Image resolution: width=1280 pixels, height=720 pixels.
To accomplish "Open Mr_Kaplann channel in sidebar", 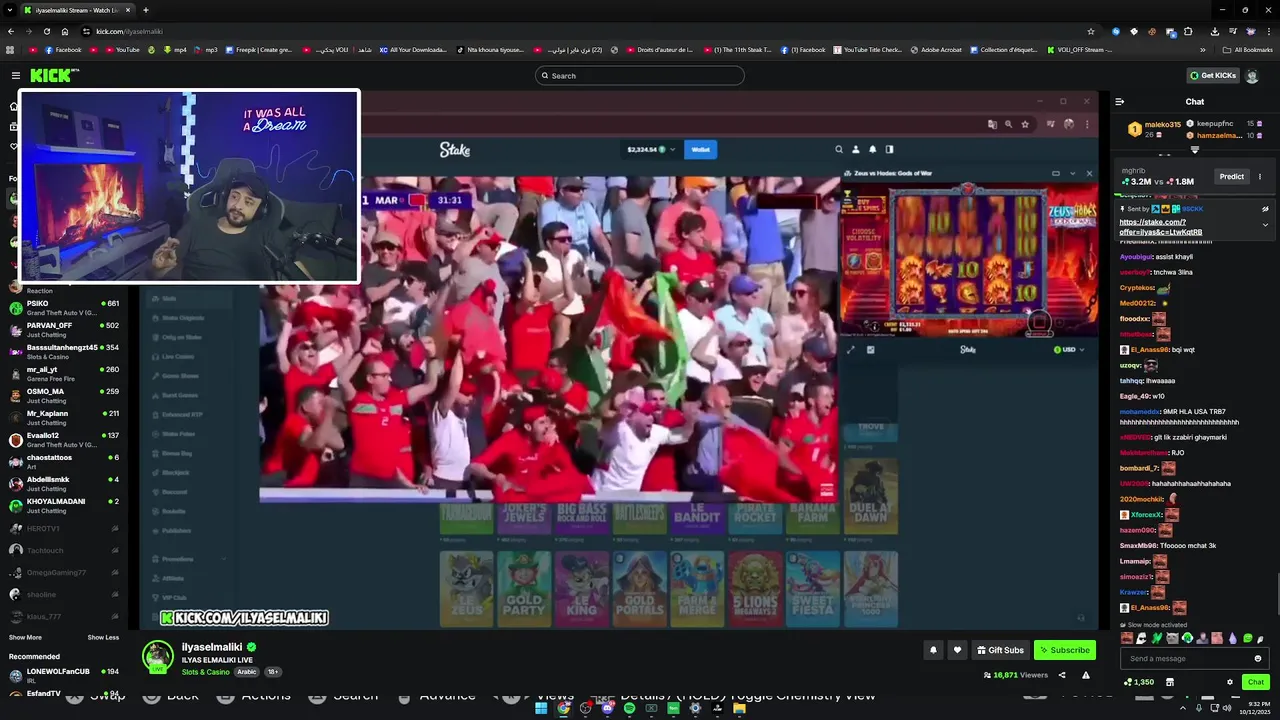I will coord(65,418).
